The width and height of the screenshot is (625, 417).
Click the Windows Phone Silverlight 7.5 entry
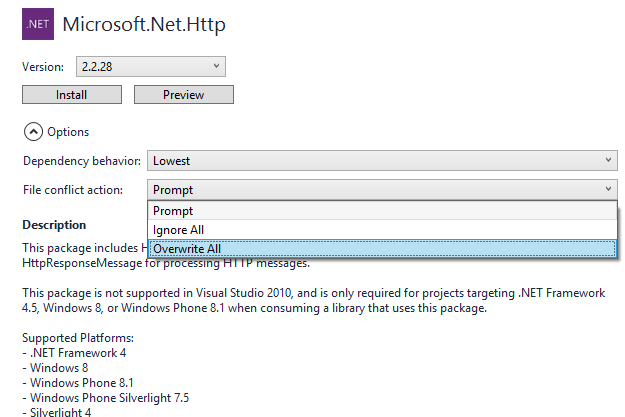pos(106,397)
